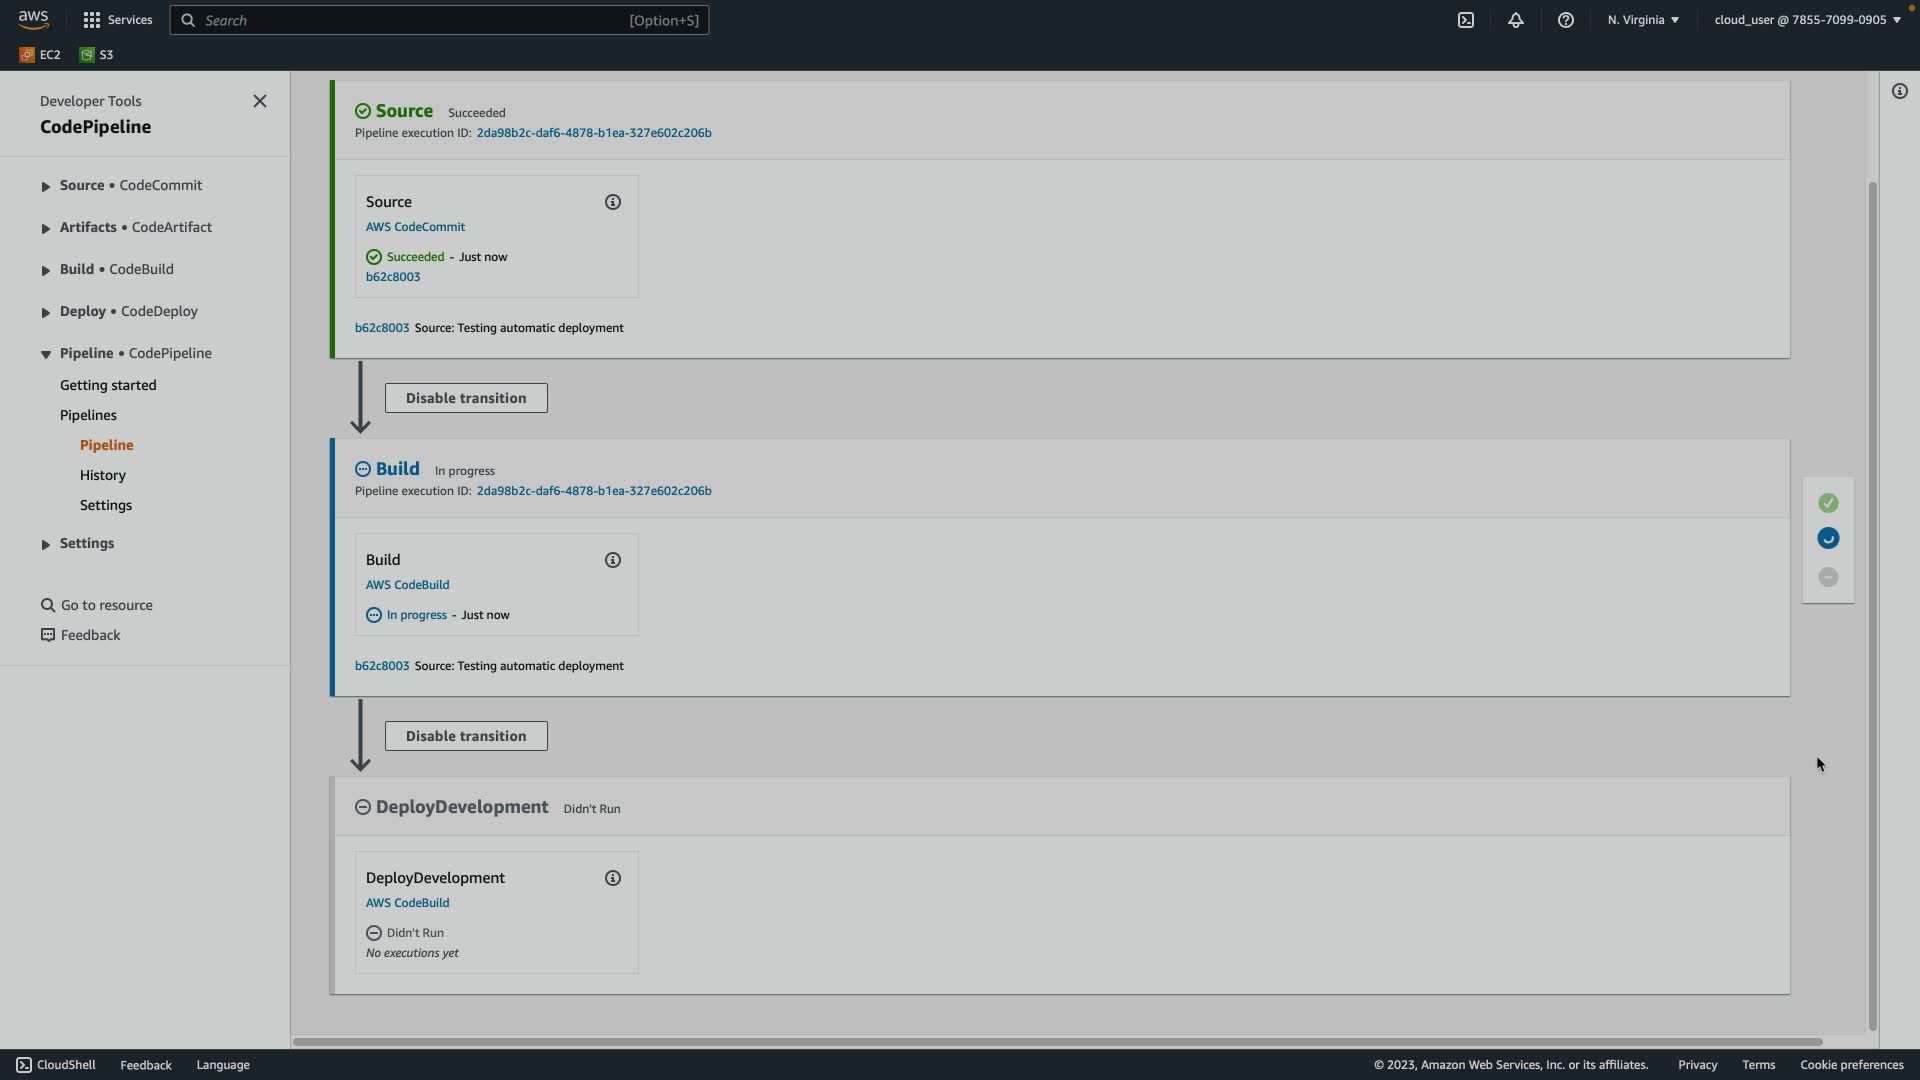1920x1080 pixels.
Task: Disable transition between Build and DeployDevelopment
Action: [x=466, y=736]
